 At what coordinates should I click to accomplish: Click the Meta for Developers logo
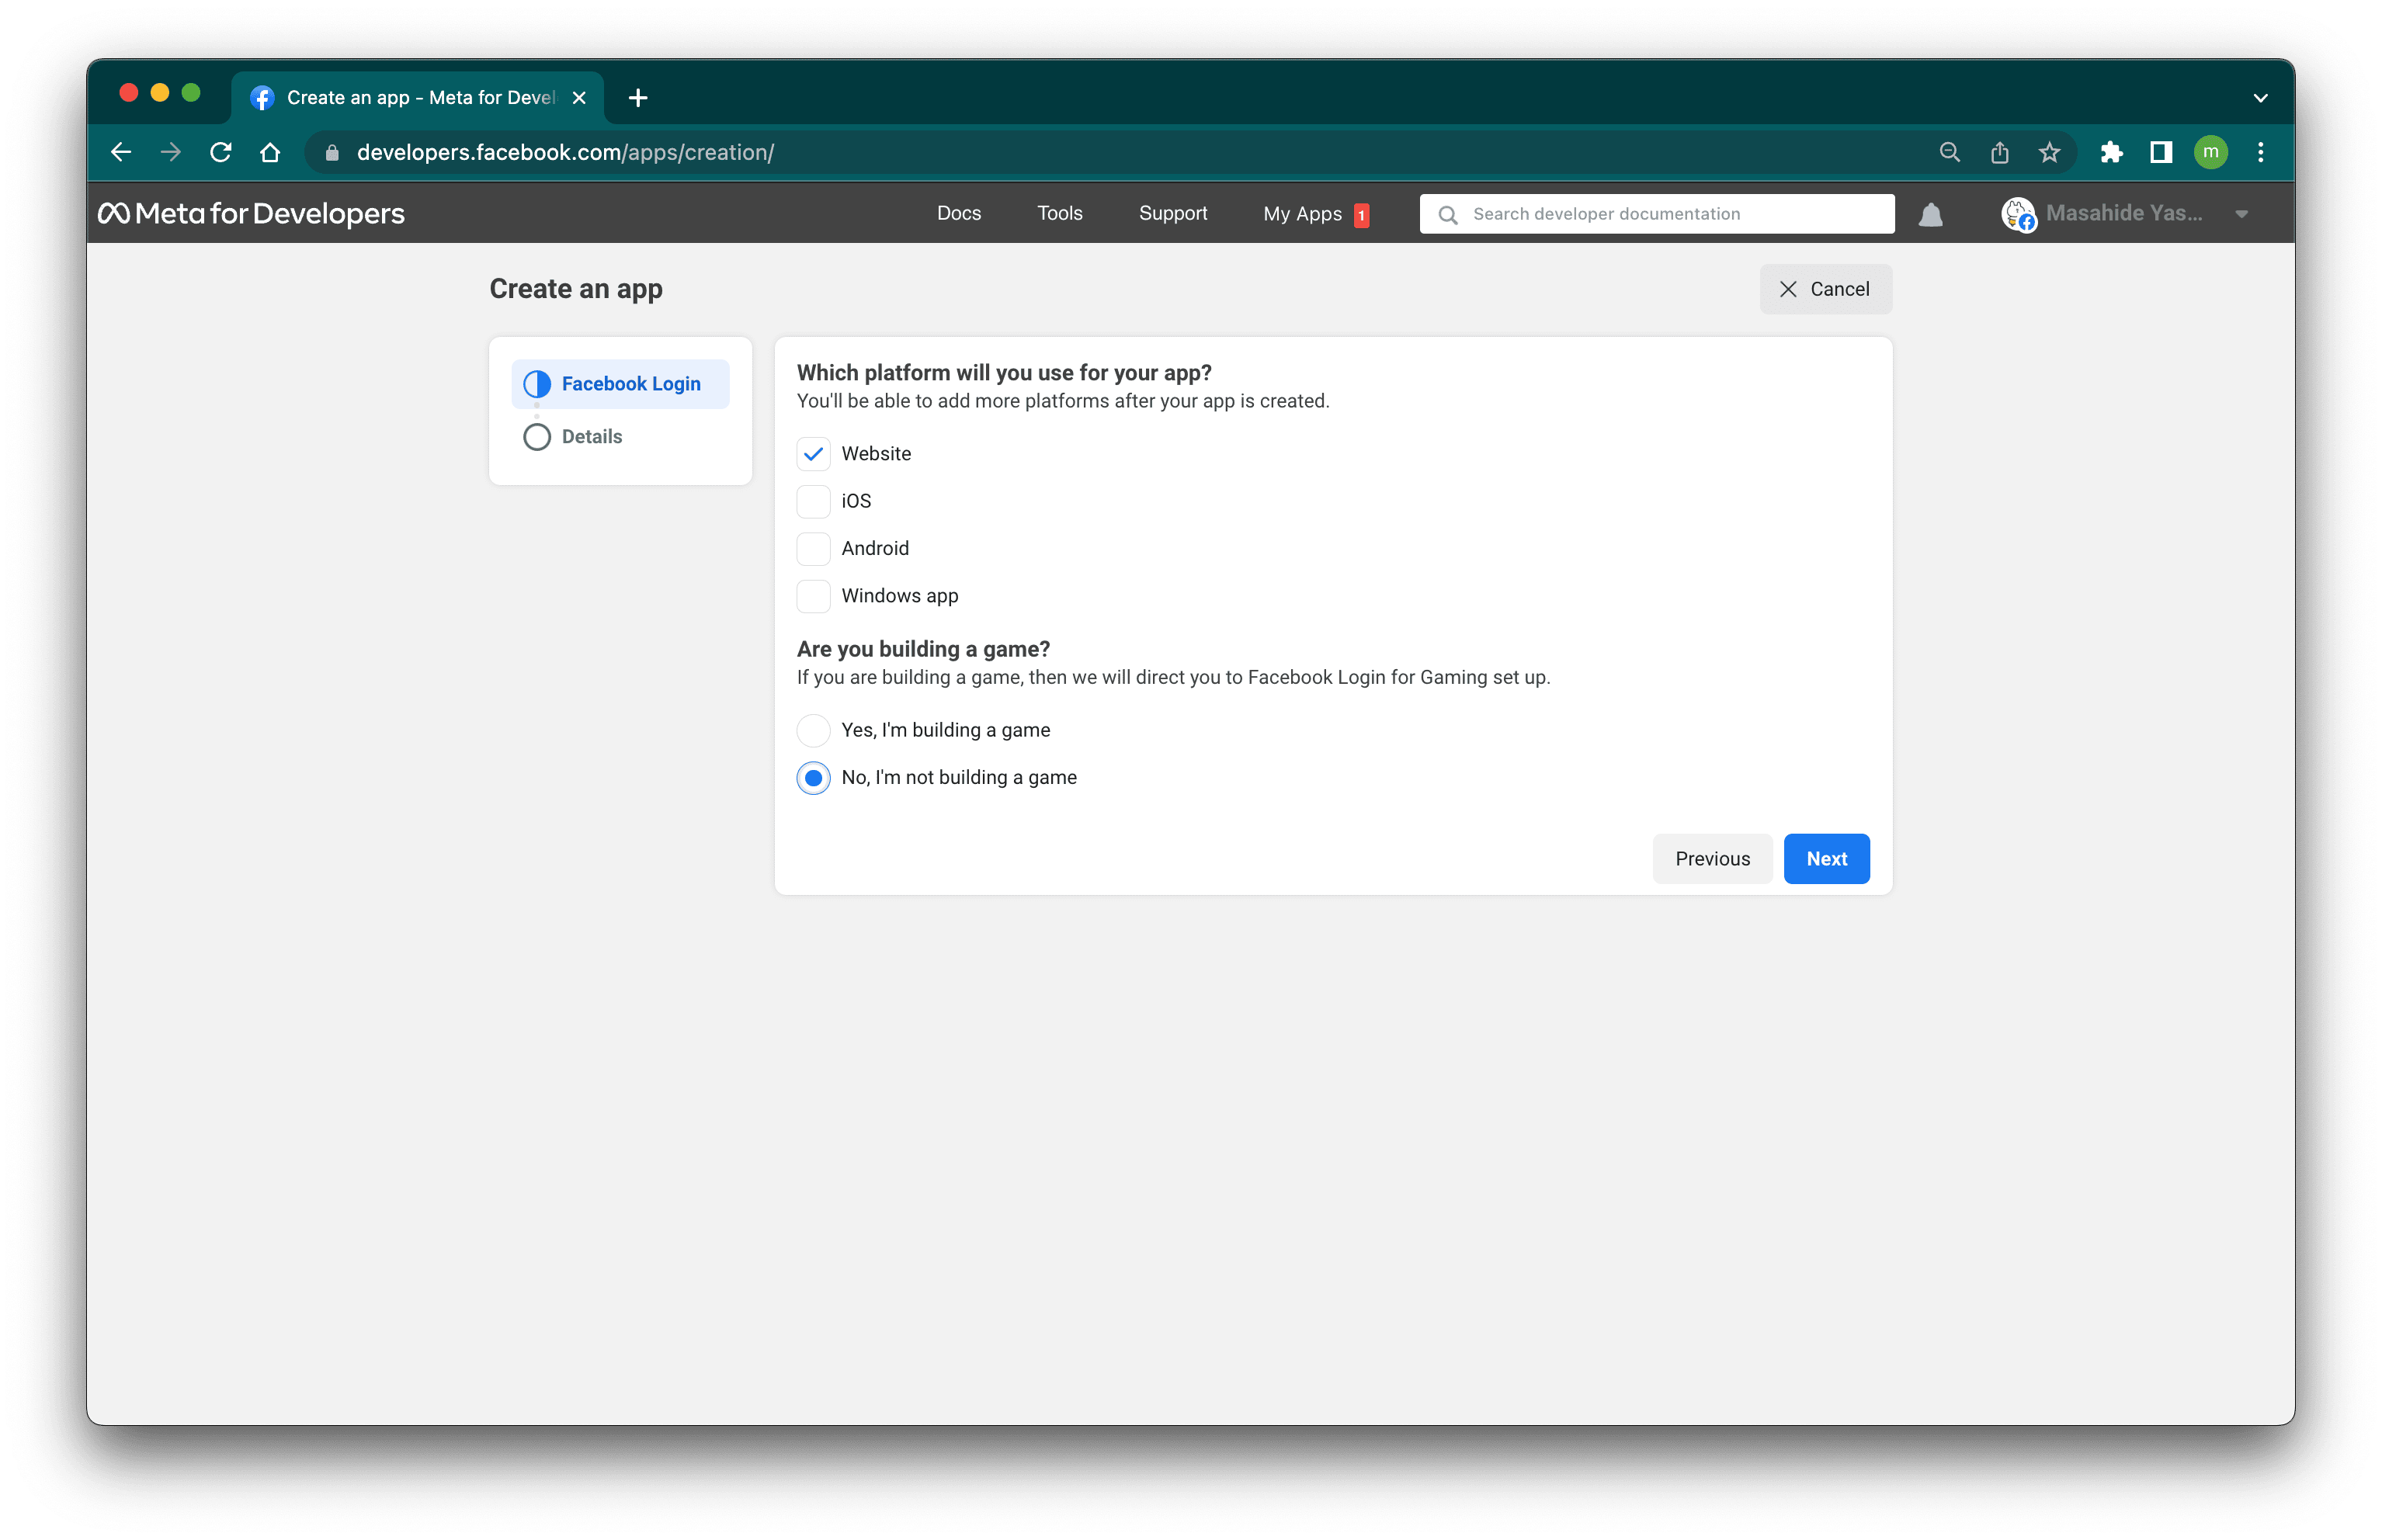(251, 213)
